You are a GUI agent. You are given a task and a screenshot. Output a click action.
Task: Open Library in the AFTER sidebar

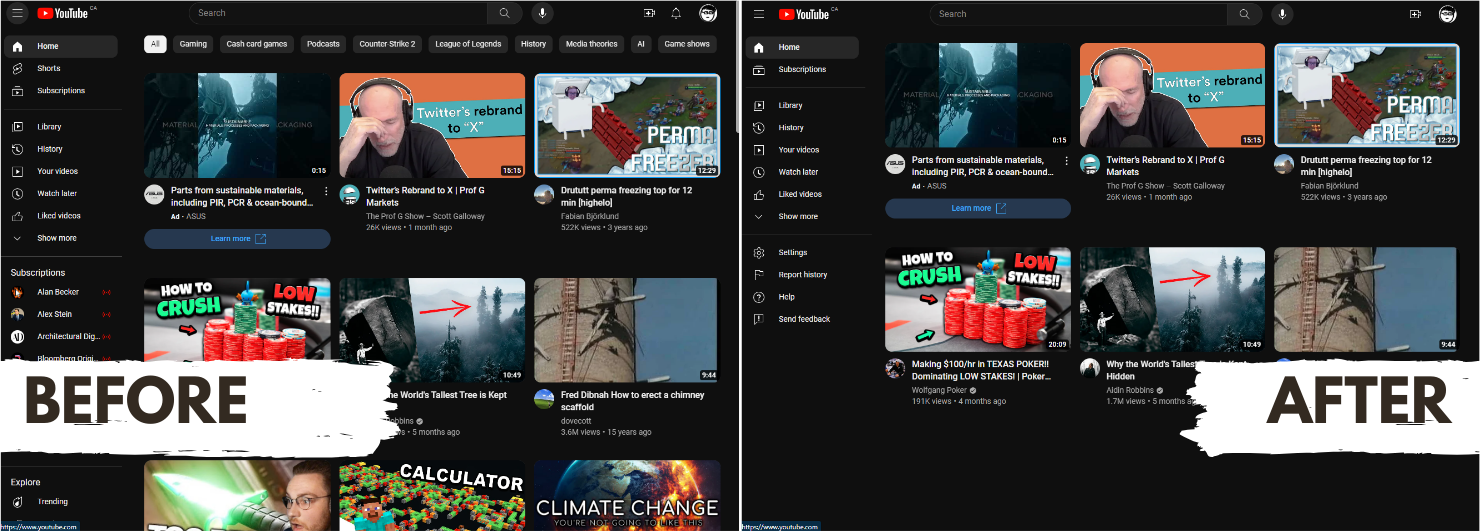tap(802, 105)
